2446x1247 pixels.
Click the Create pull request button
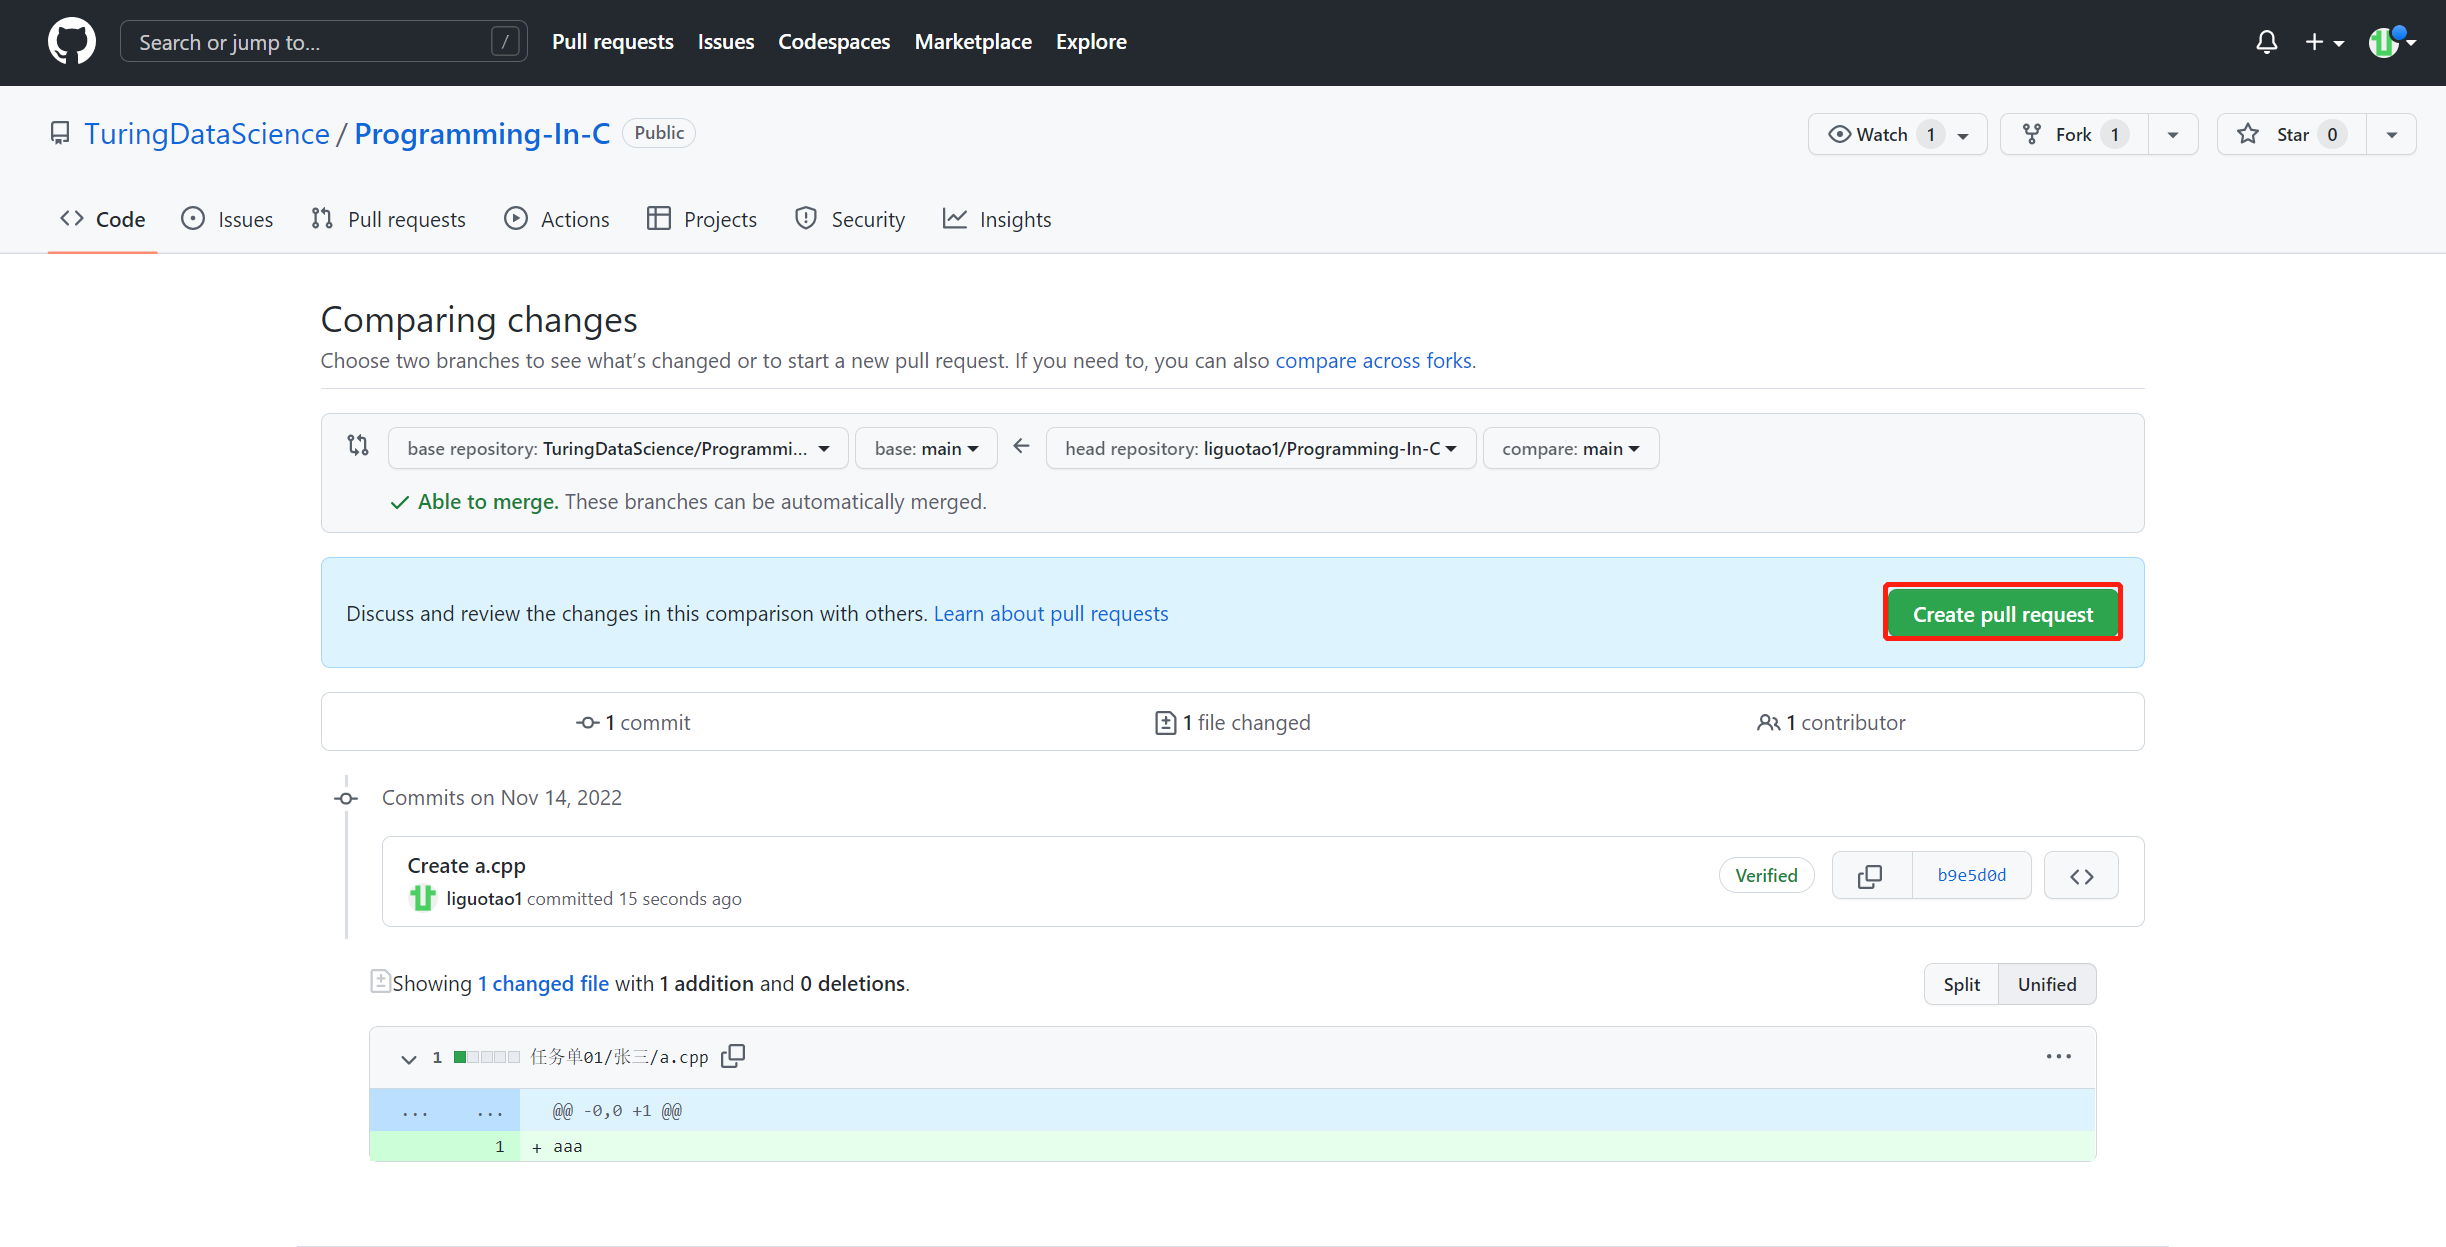click(2002, 612)
